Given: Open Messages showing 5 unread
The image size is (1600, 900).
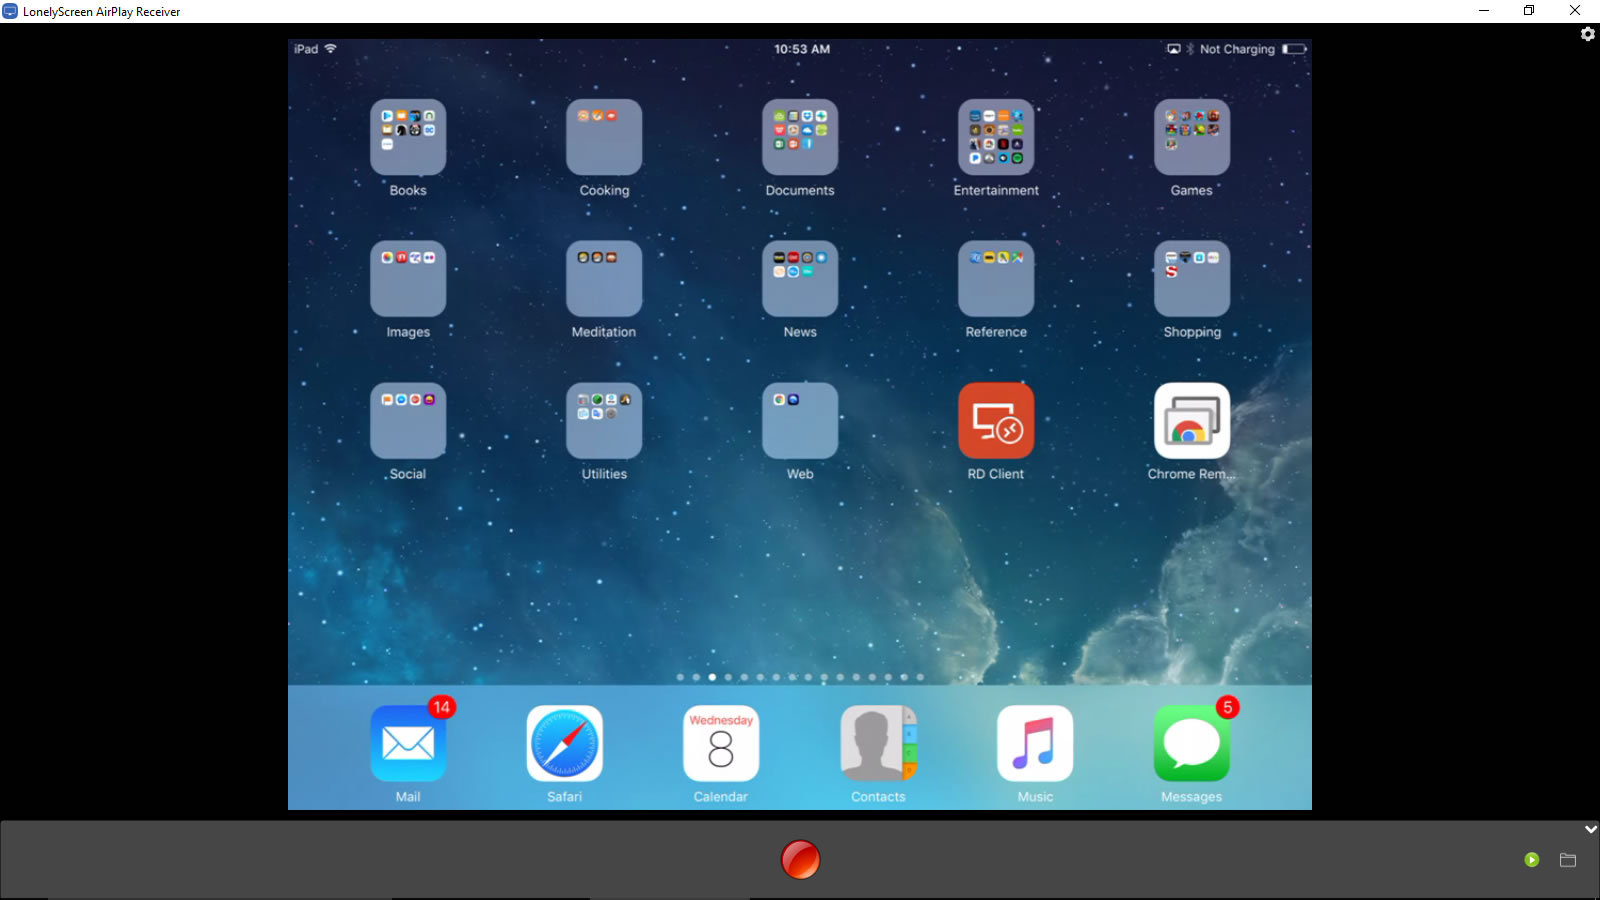Looking at the screenshot, I should click(x=1191, y=744).
